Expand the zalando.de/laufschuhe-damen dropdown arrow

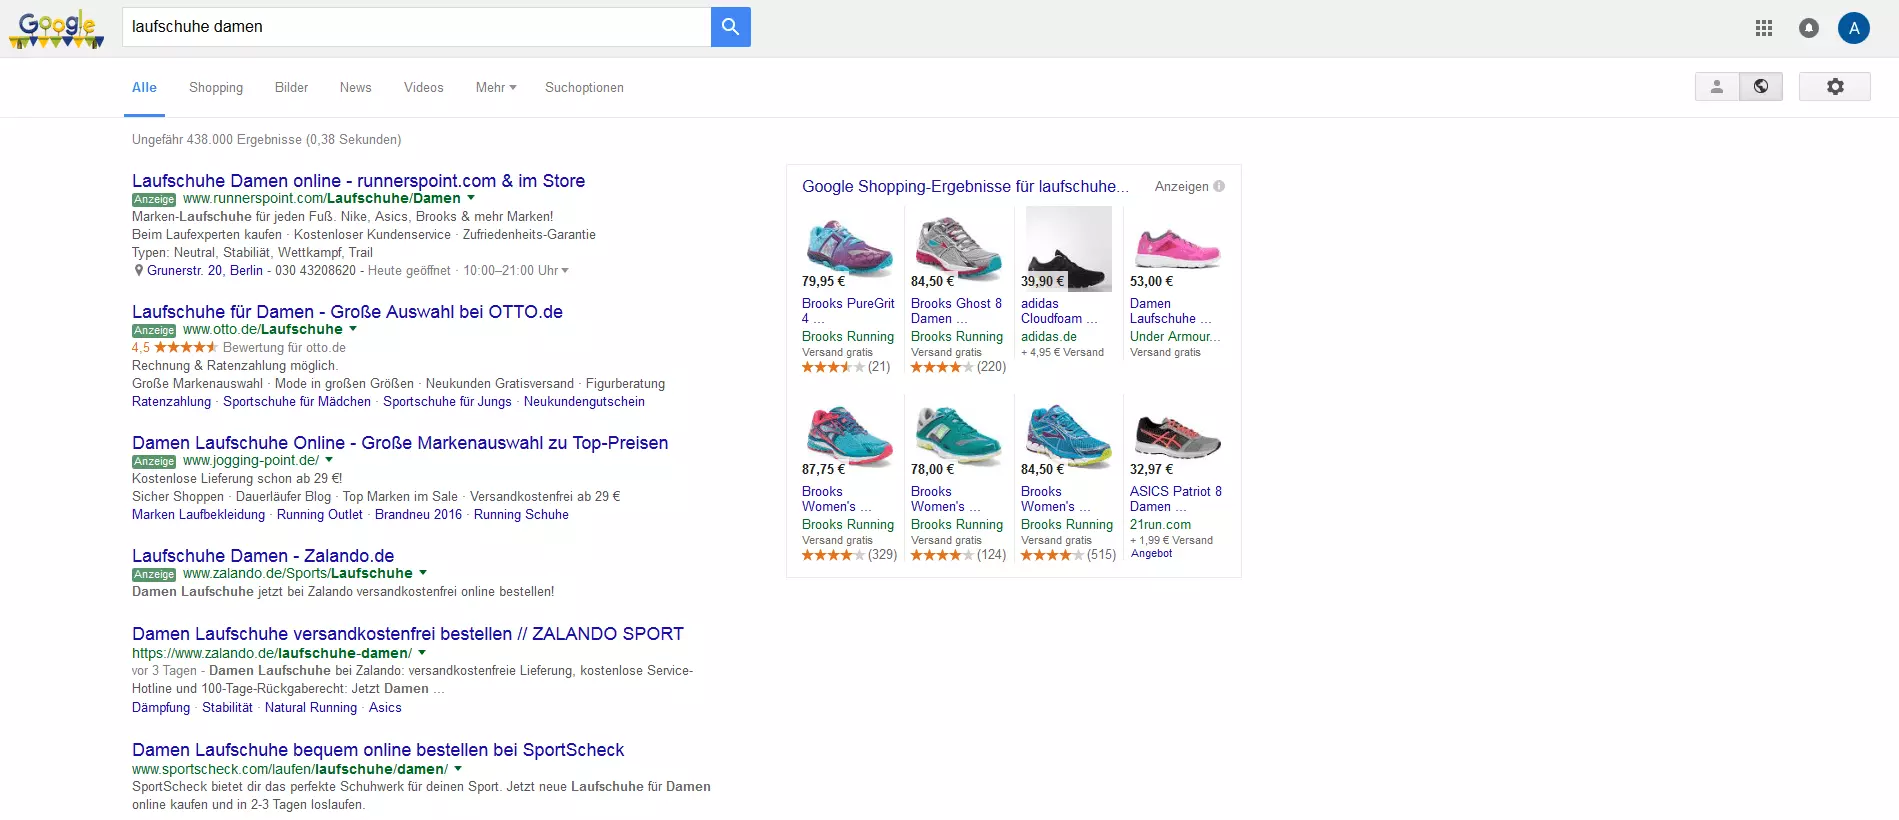422,653
